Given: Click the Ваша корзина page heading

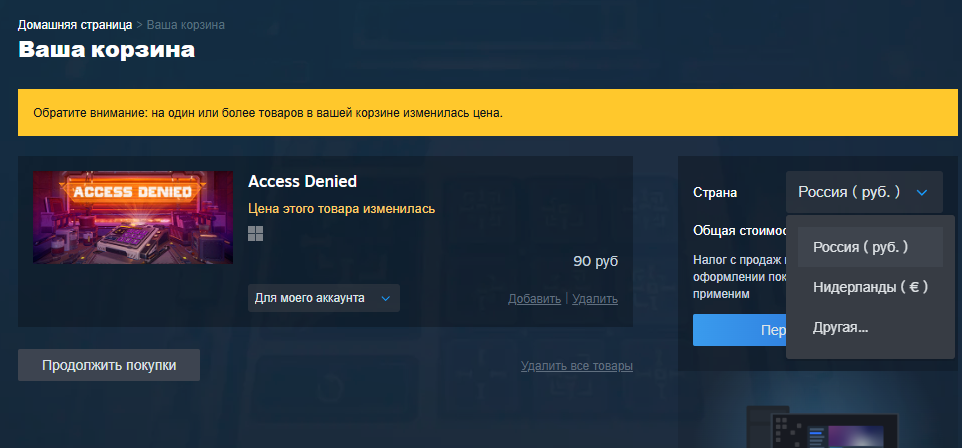Looking at the screenshot, I should click(x=107, y=50).
